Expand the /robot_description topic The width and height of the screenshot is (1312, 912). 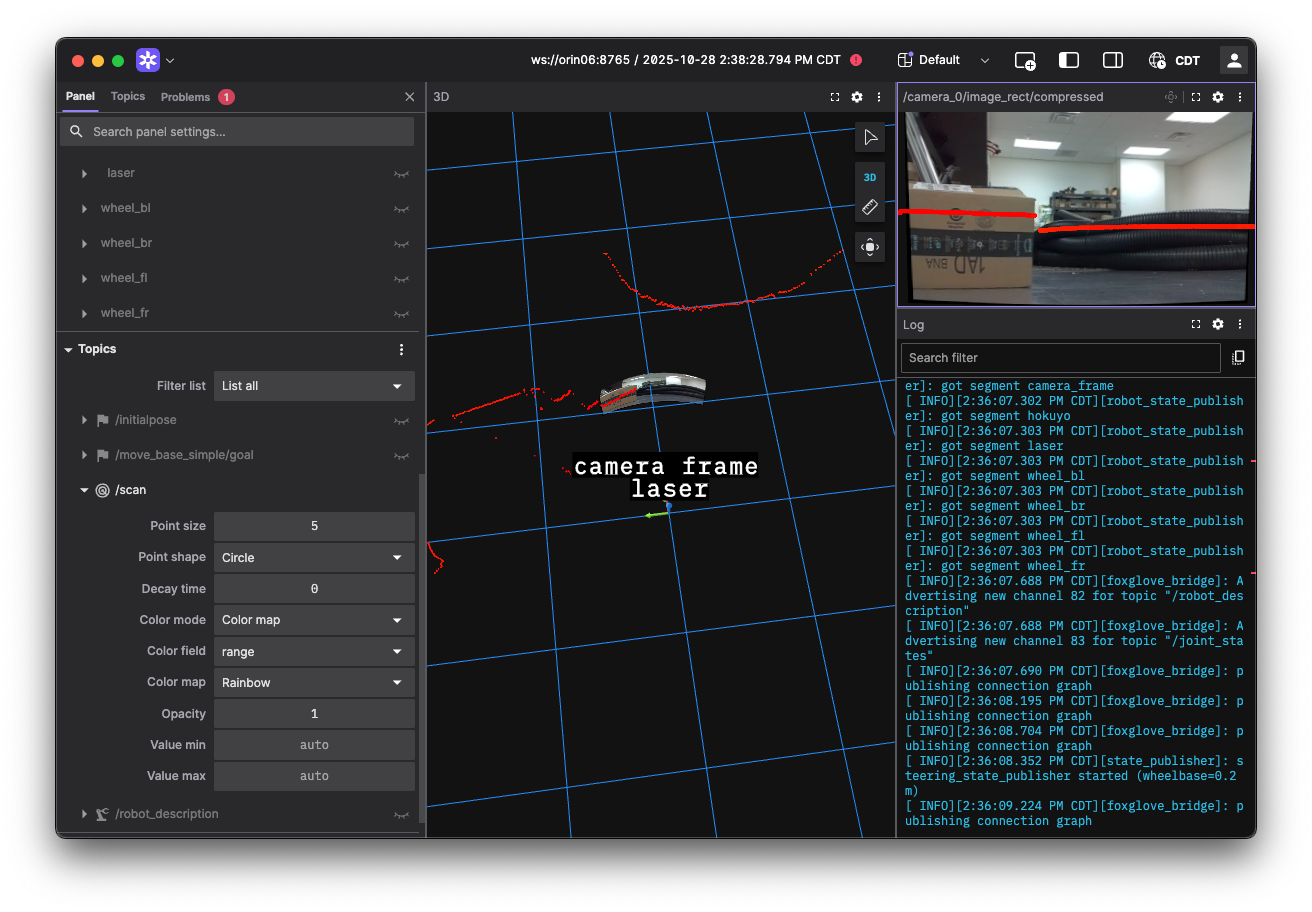point(84,814)
